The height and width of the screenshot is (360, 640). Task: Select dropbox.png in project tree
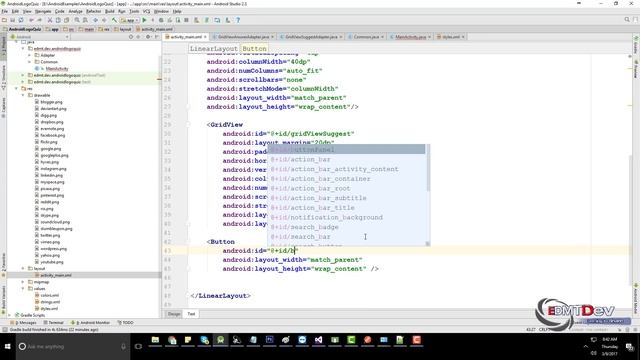(x=52, y=122)
